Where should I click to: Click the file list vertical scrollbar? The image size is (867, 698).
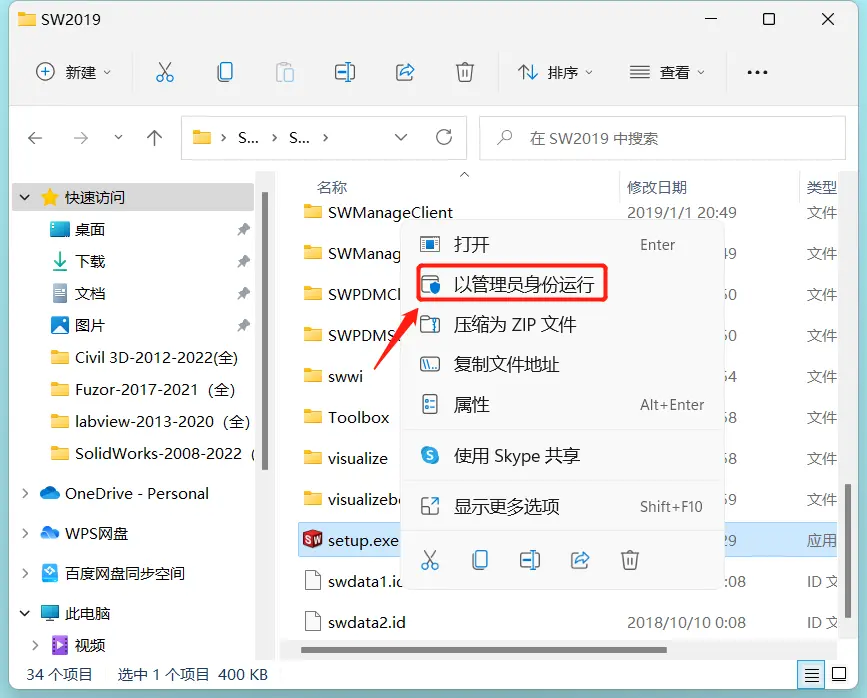click(x=848, y=550)
